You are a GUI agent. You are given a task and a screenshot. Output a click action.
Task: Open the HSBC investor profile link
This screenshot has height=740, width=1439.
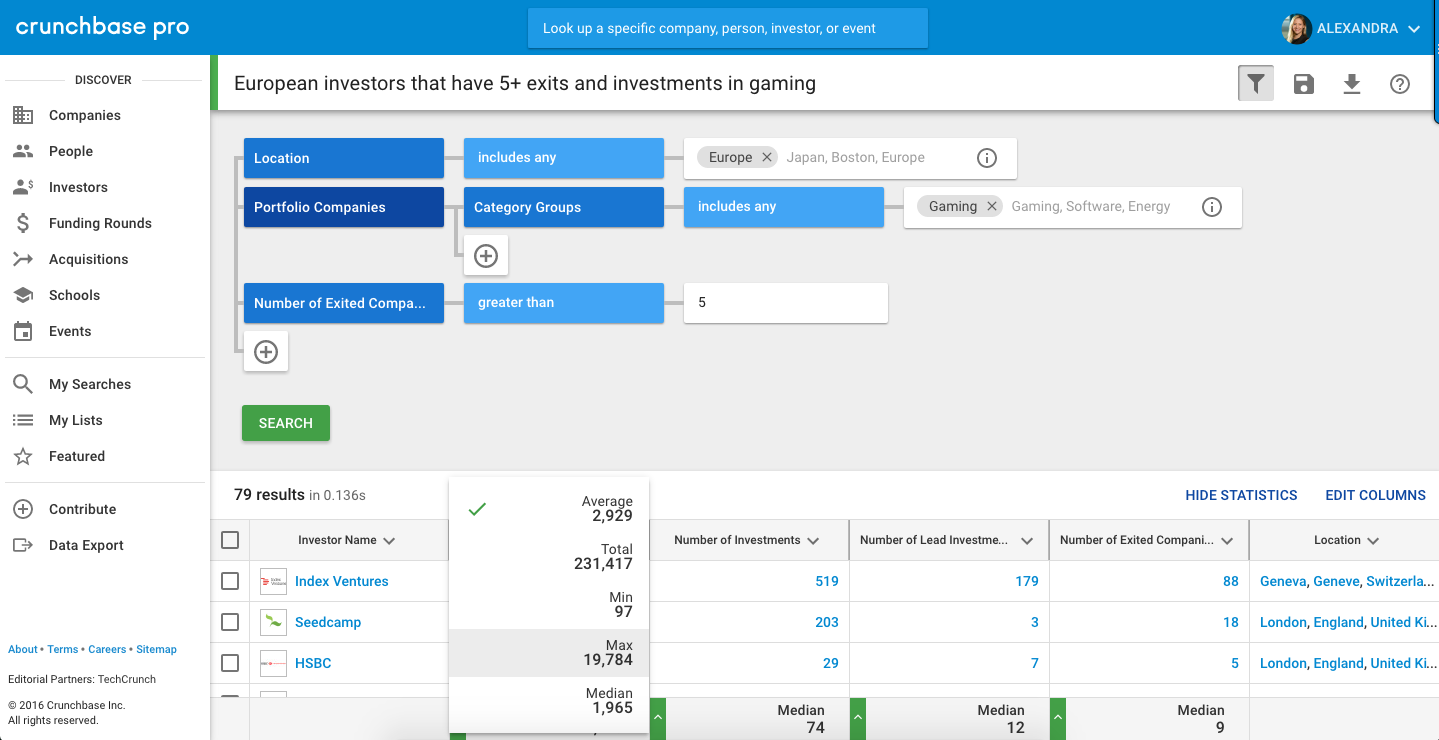tap(311, 662)
